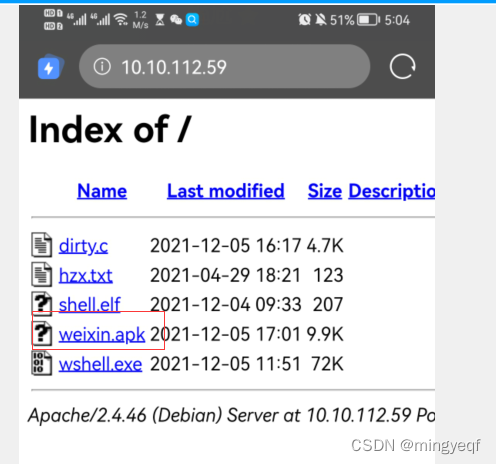Tap the lightning bolt browser icon
The height and width of the screenshot is (464, 496).
point(51,67)
